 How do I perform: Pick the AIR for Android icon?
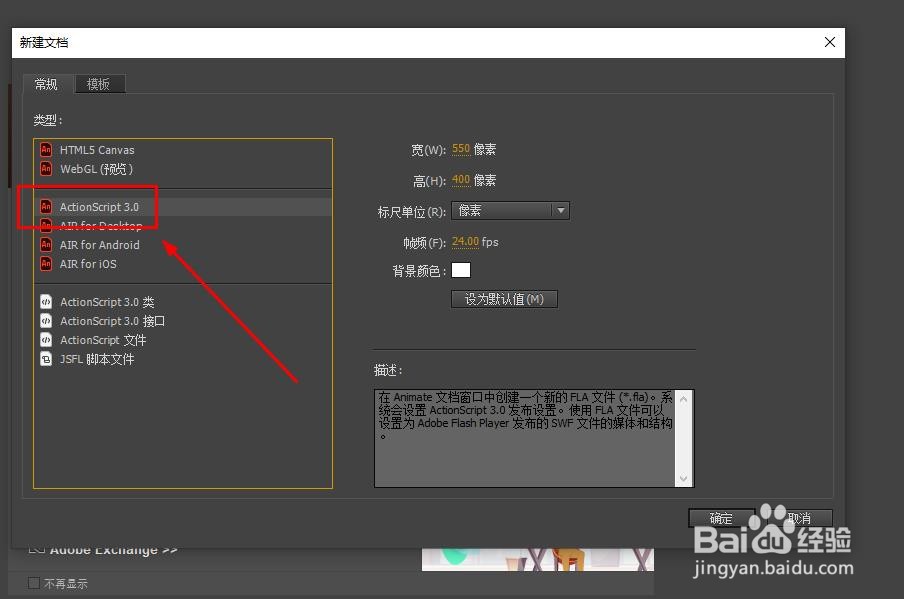tap(46, 245)
